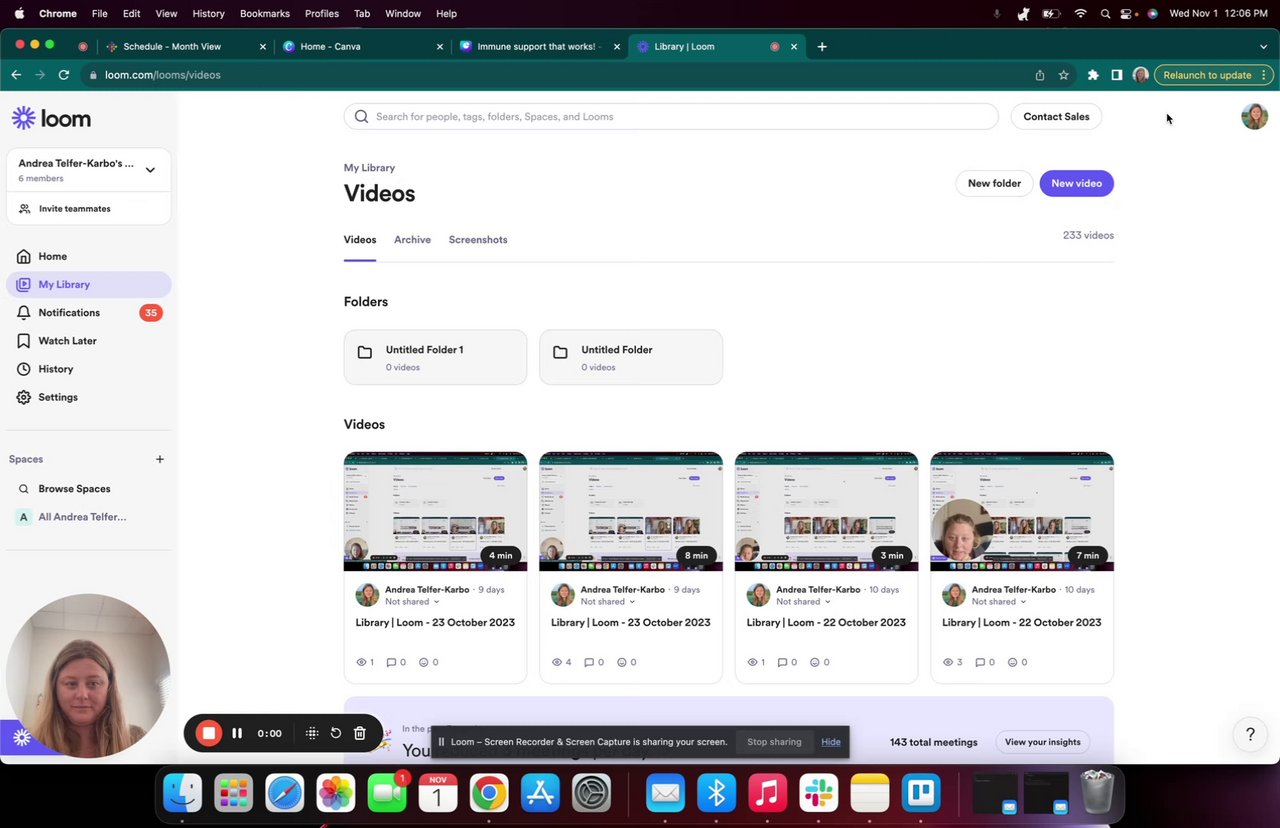Switch to the Schedule - Month View tab

[x=185, y=46]
